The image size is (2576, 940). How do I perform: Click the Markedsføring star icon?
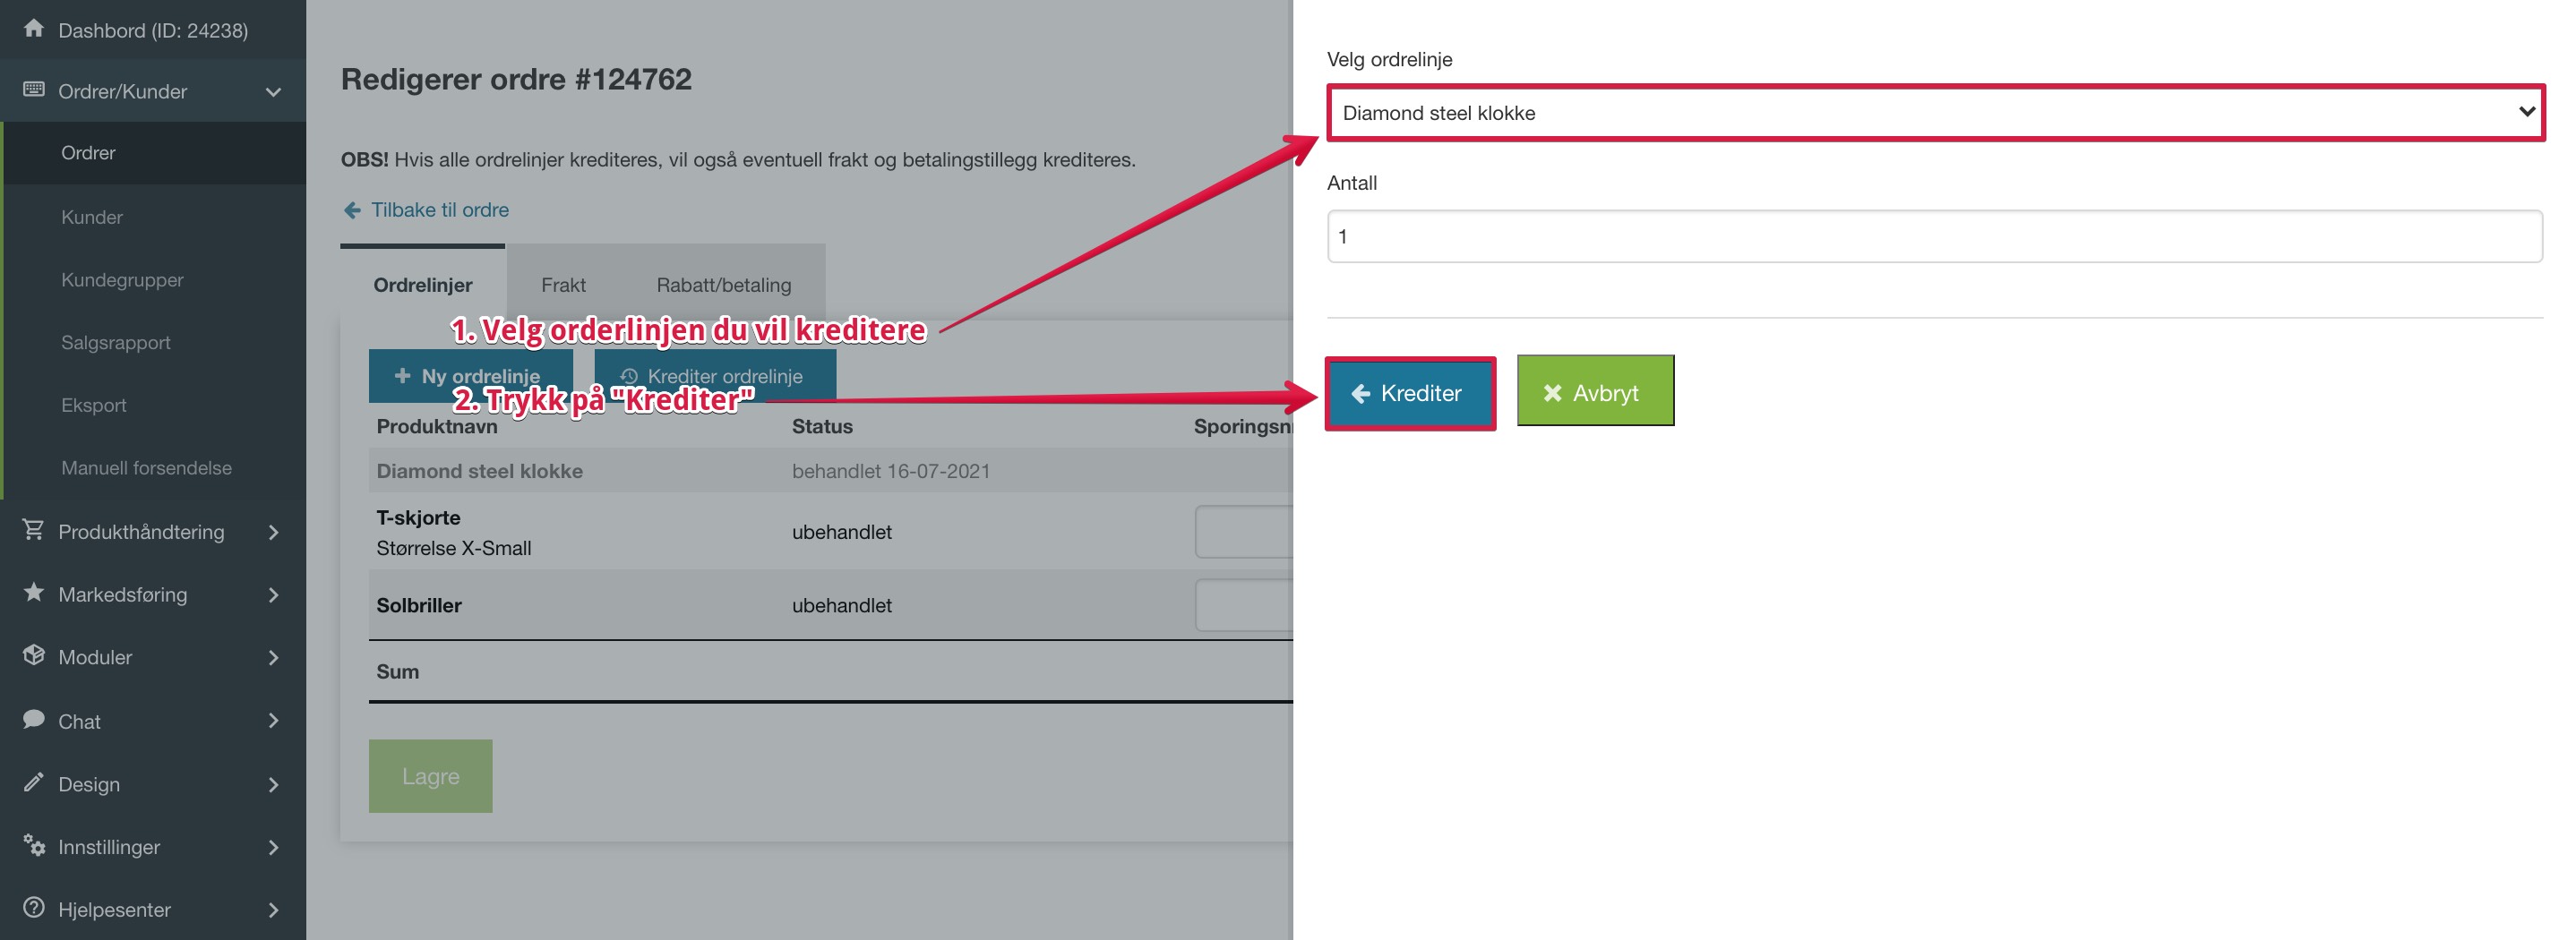pyautogui.click(x=34, y=592)
